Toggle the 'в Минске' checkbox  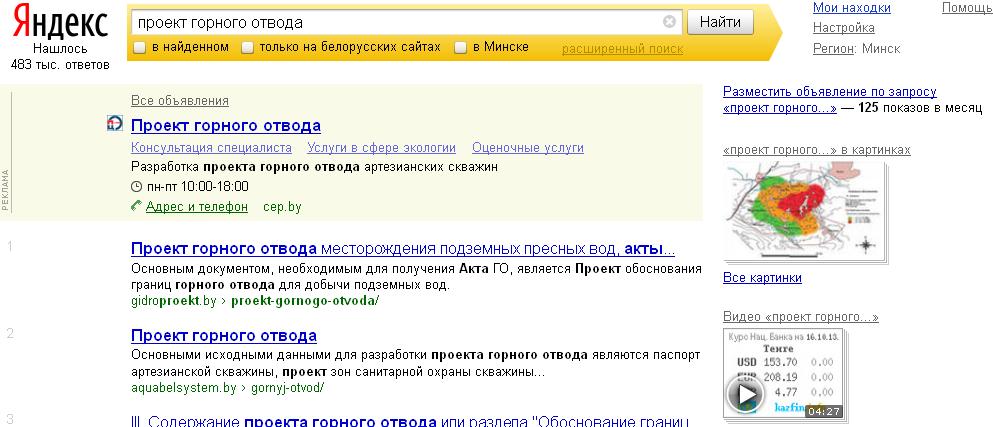tap(461, 48)
